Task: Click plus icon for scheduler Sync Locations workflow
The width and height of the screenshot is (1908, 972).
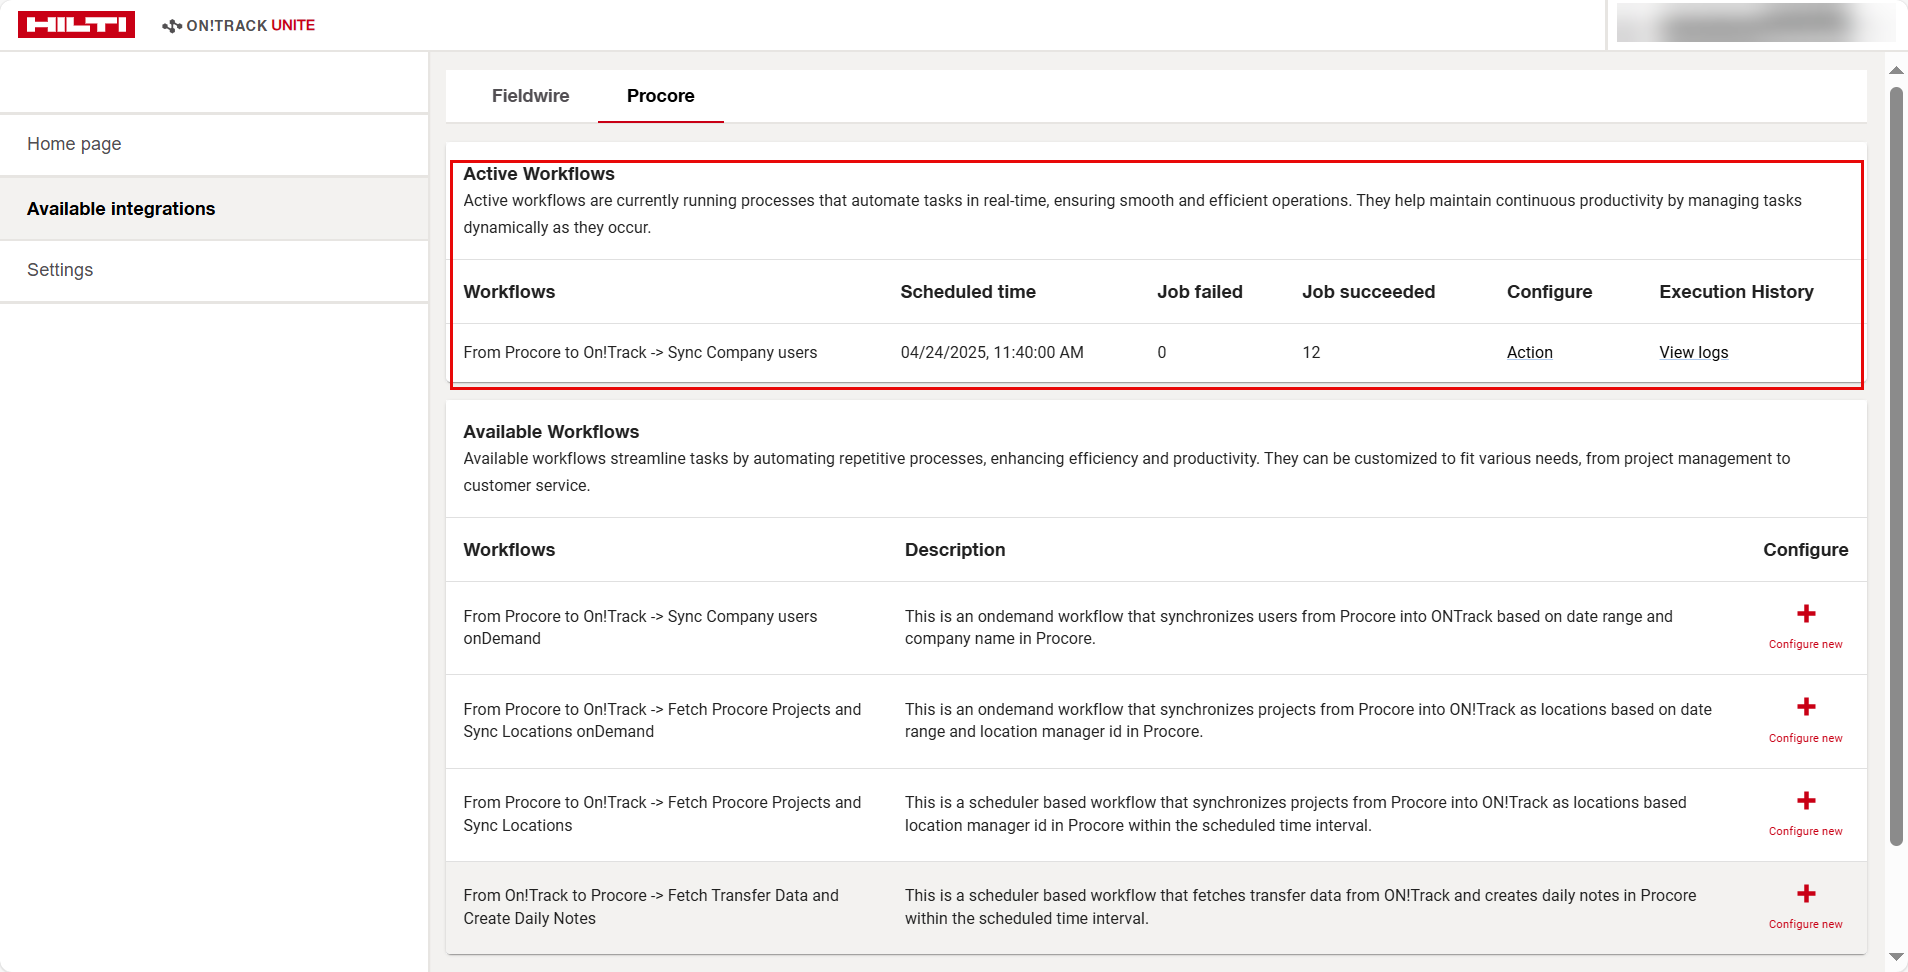Action: point(1806,801)
